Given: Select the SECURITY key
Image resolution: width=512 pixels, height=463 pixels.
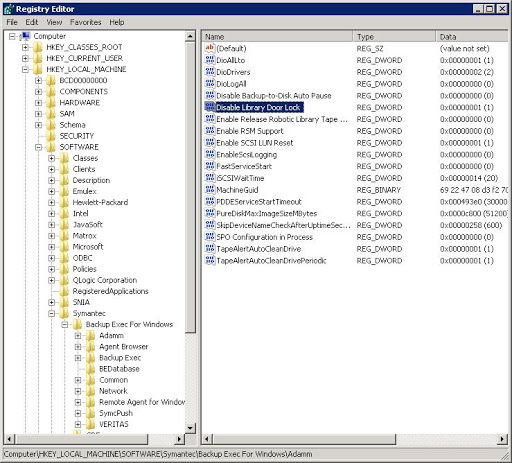Looking at the screenshot, I should (77, 136).
